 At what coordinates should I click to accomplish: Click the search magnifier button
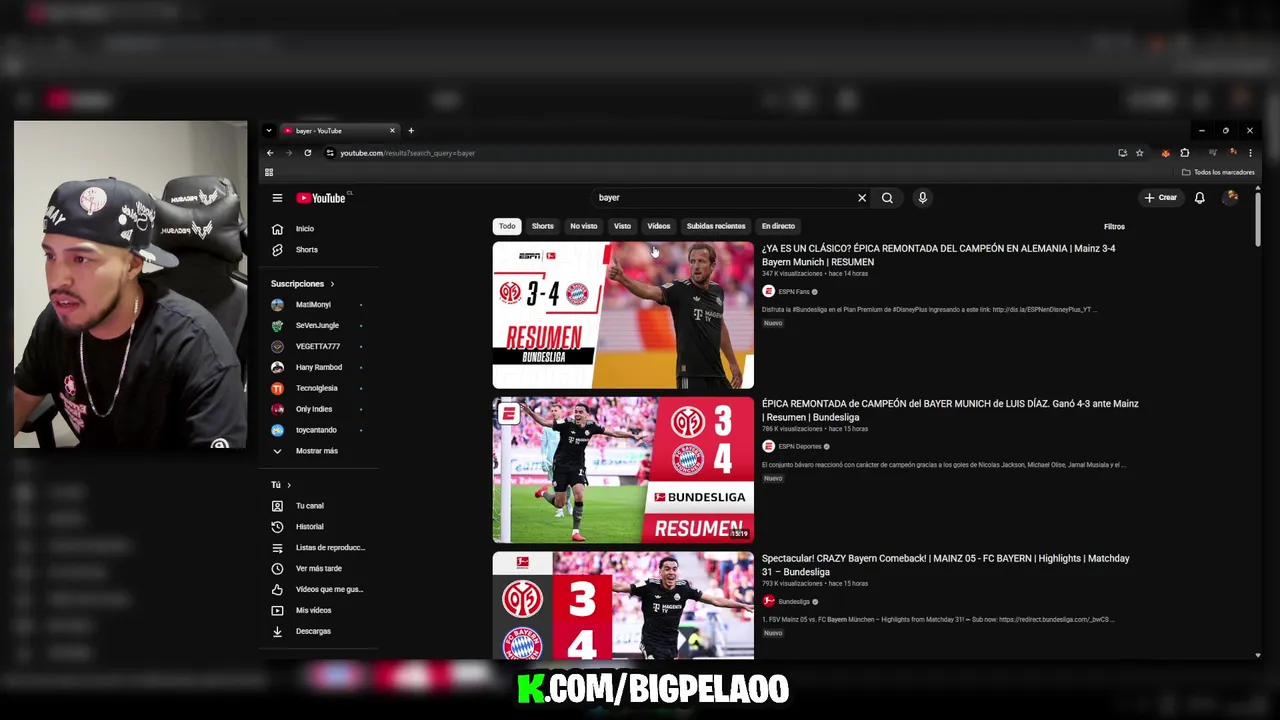[887, 198]
